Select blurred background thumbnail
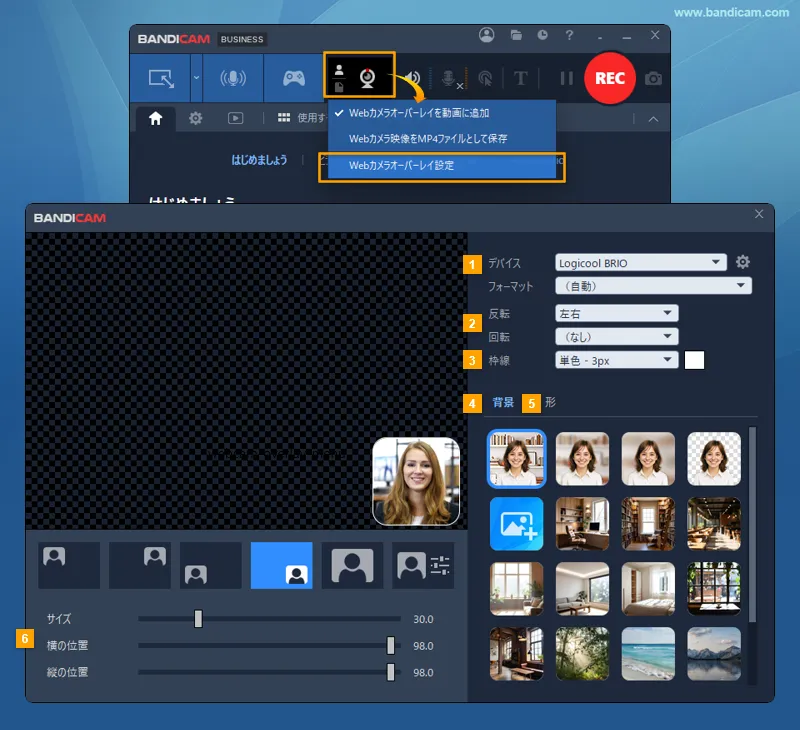This screenshot has height=730, width=800. click(582, 459)
